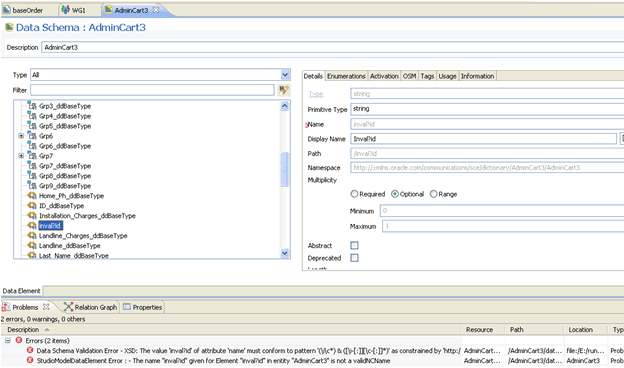The image size is (624, 368).
Task: Click inside the Display Name input field
Action: 483,139
